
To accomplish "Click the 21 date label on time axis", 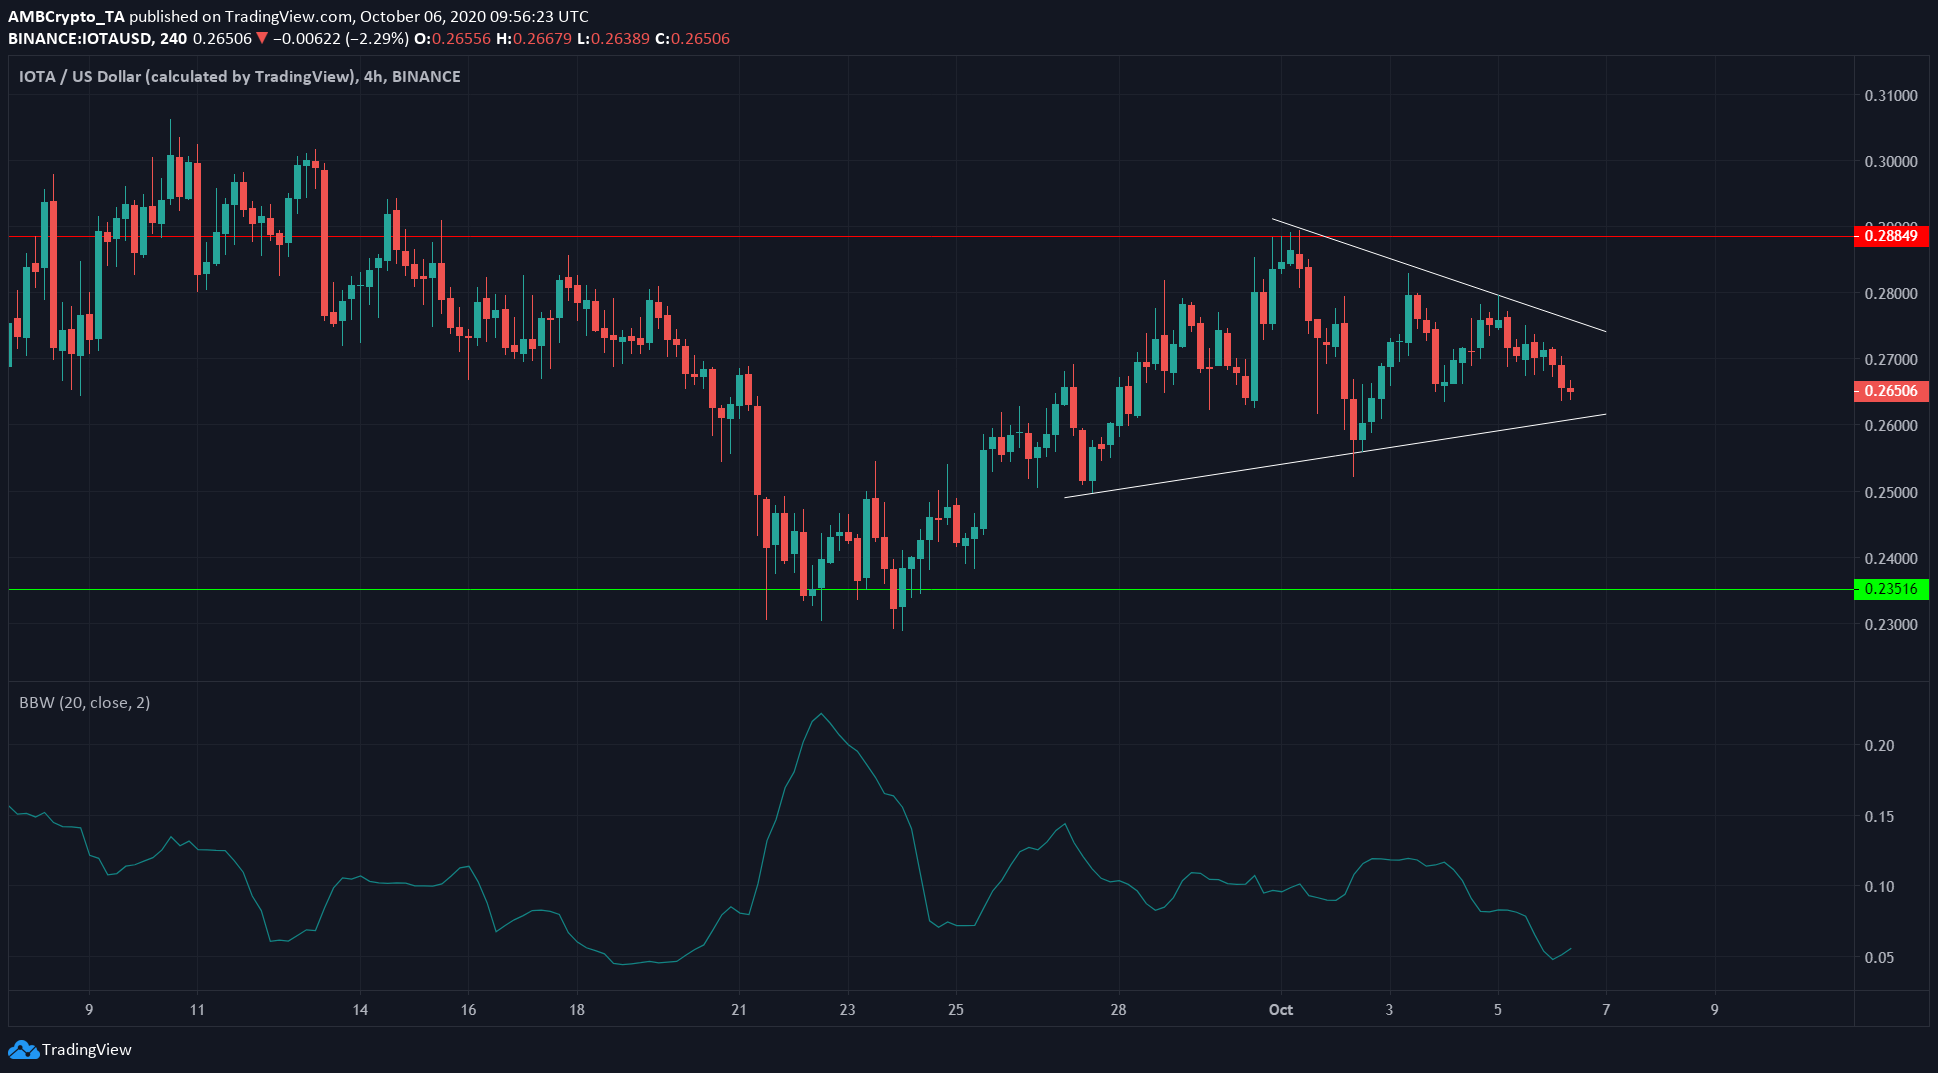I will [739, 1010].
